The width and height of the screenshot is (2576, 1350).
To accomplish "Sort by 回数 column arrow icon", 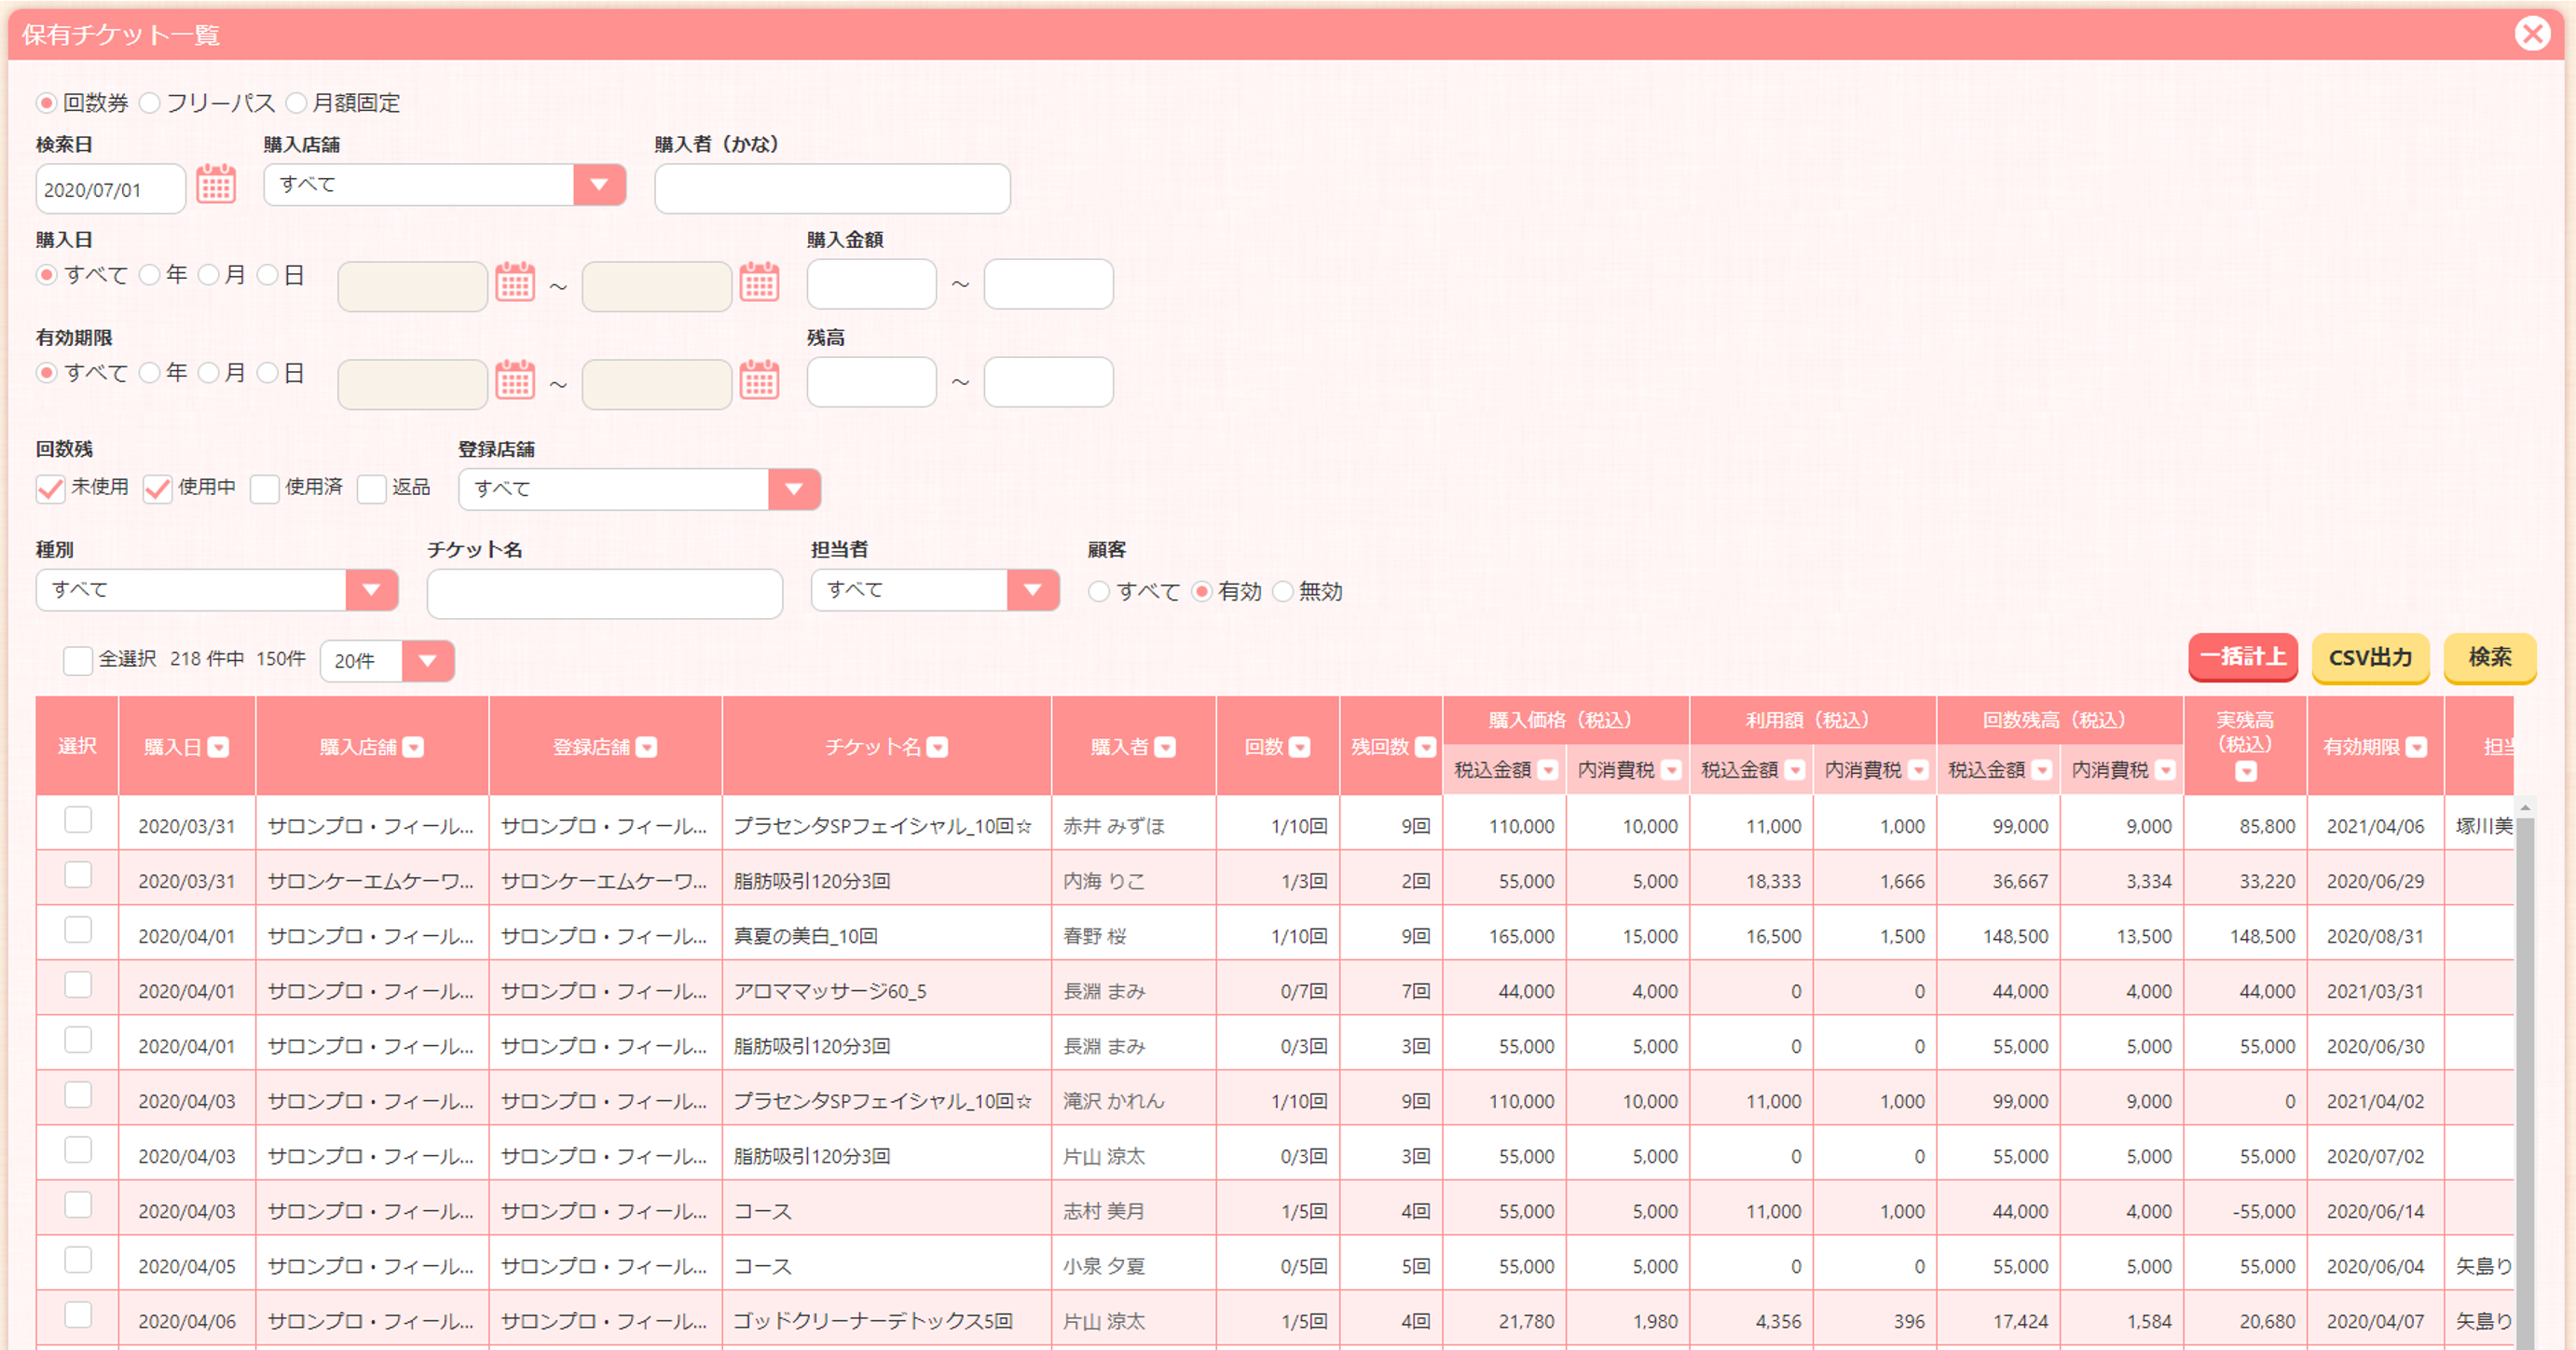I will point(1299,747).
